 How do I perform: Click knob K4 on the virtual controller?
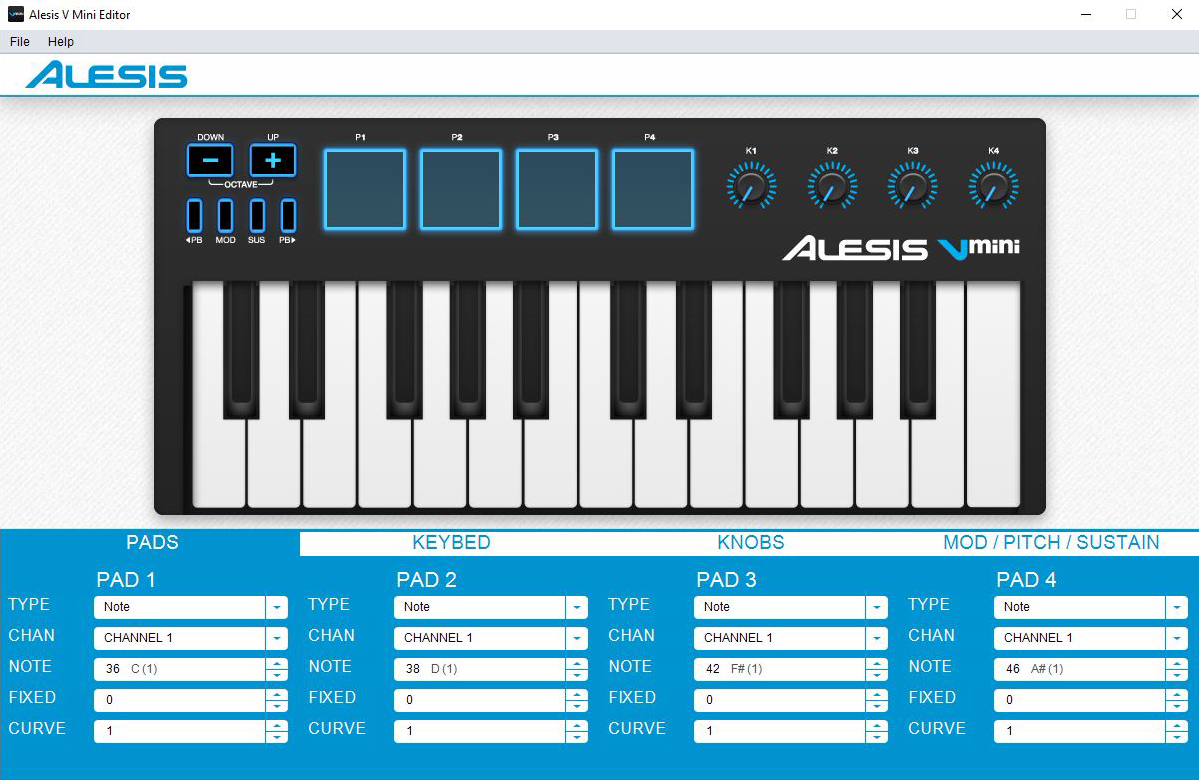tap(993, 184)
